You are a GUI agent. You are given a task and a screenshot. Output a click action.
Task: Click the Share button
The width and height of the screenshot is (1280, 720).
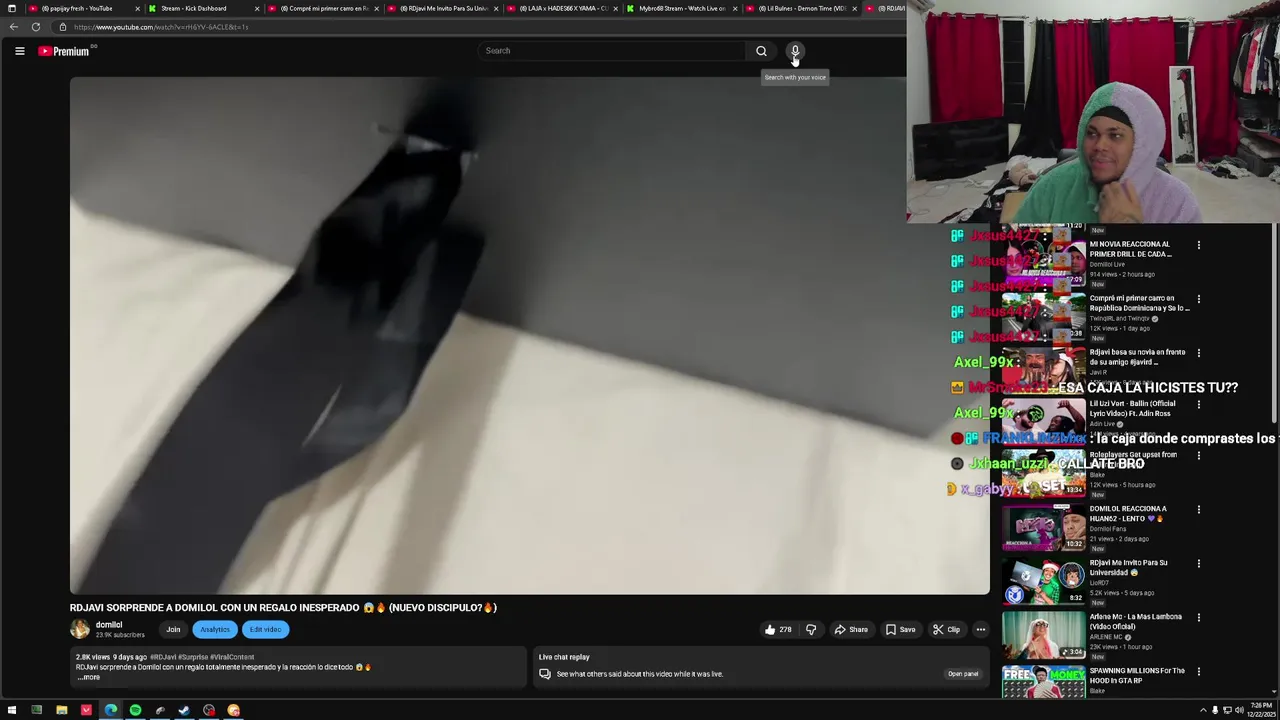click(x=851, y=630)
